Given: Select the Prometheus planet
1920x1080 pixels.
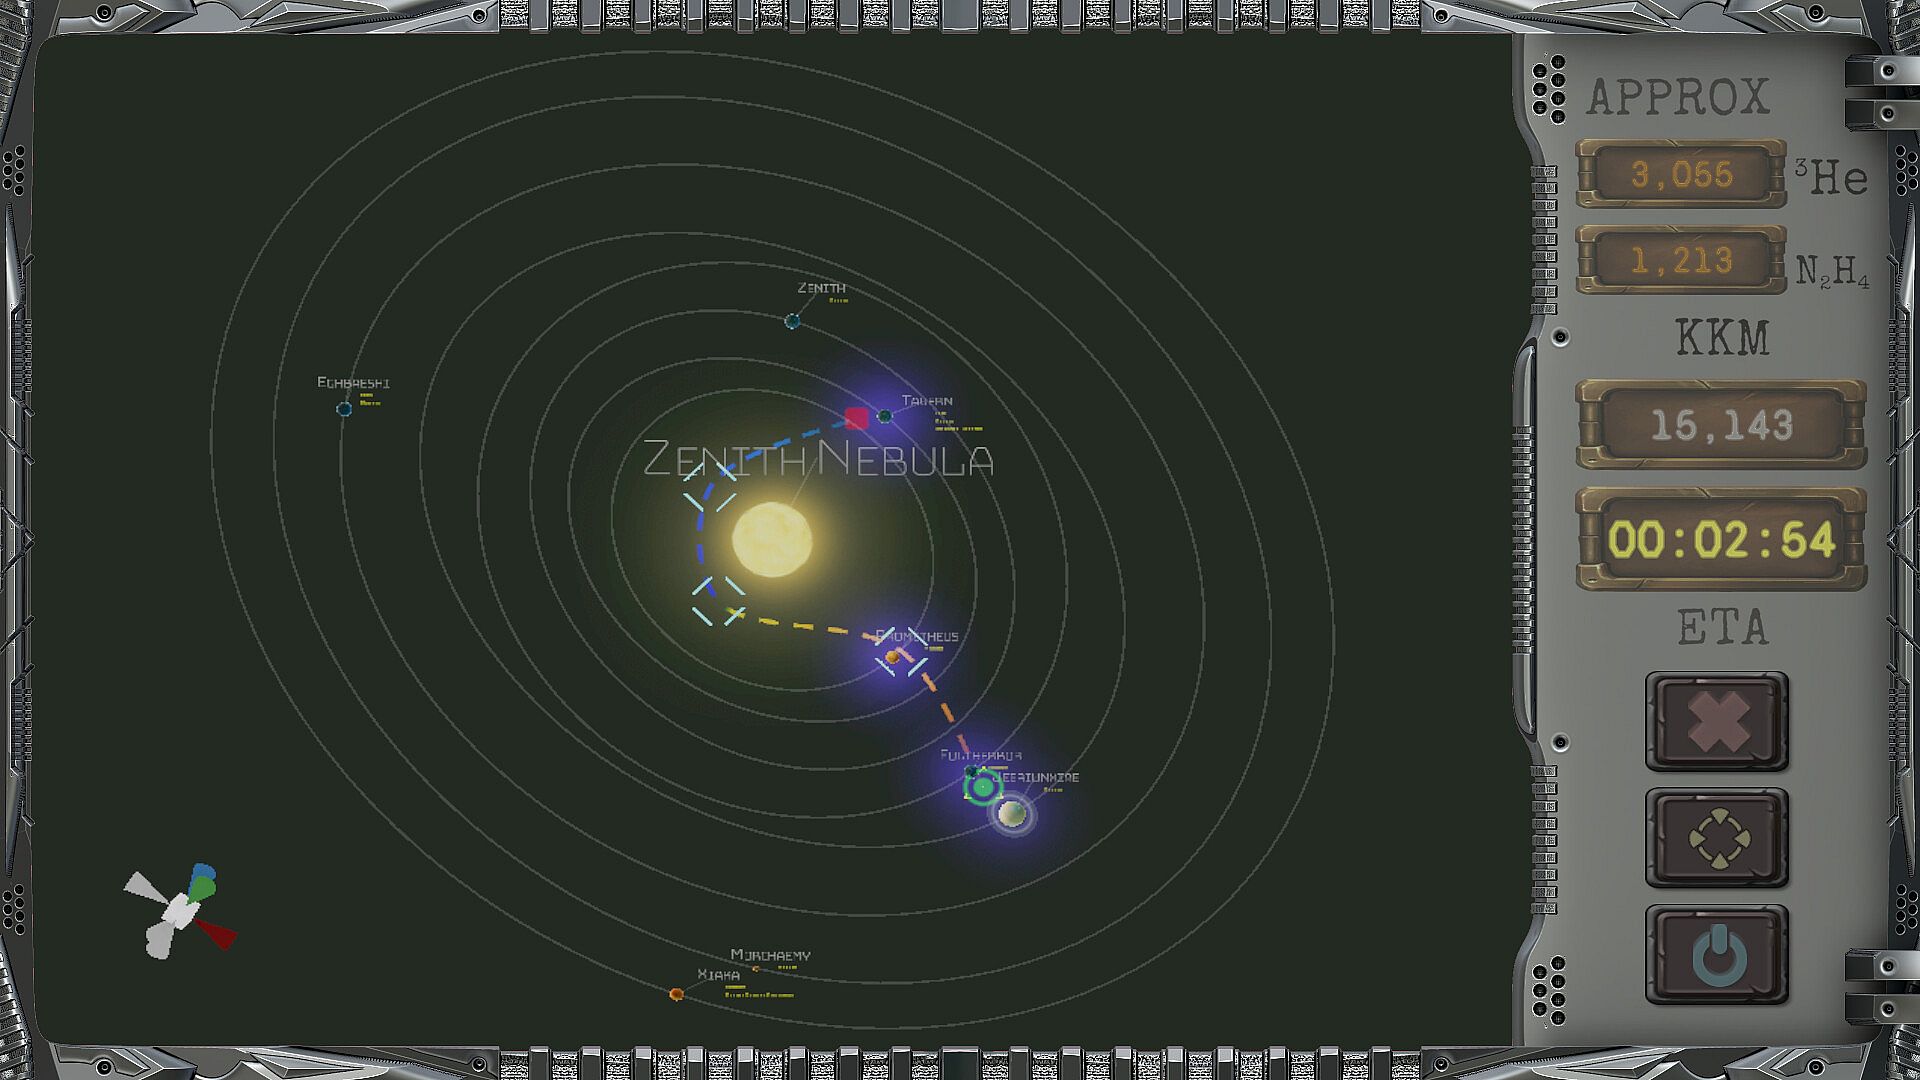Looking at the screenshot, I should pyautogui.click(x=892, y=657).
